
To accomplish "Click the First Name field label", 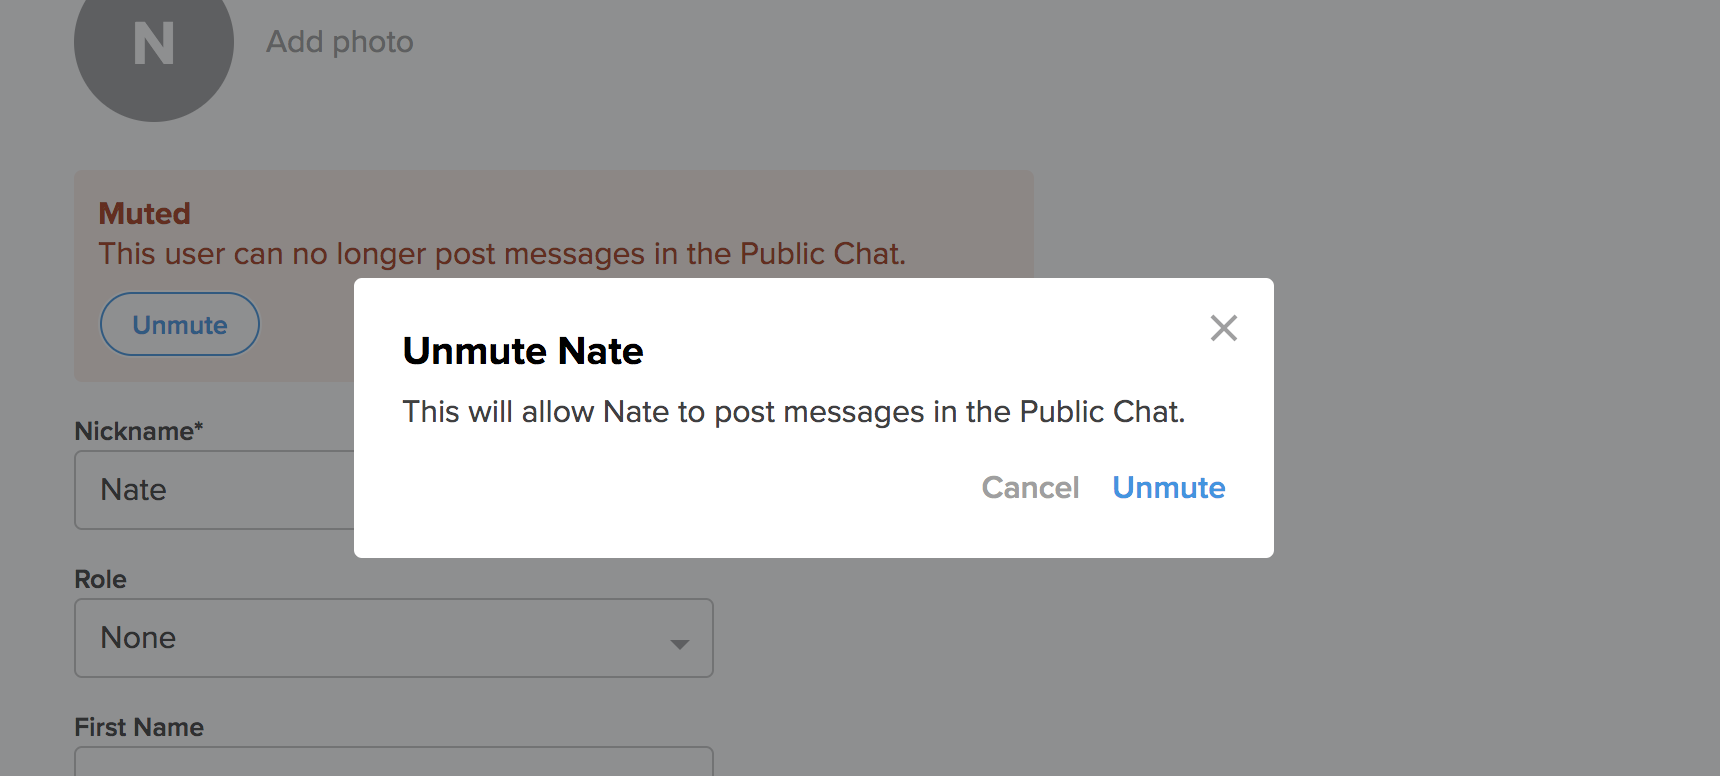I will [139, 727].
